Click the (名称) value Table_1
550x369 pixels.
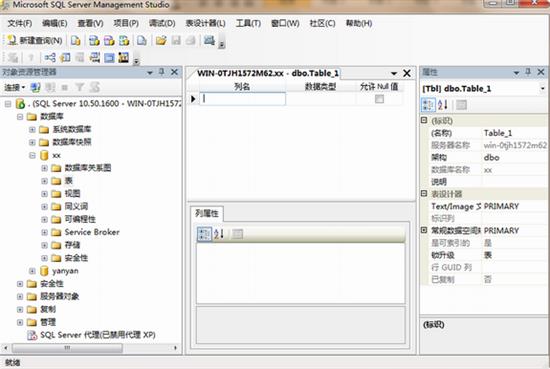(x=498, y=133)
